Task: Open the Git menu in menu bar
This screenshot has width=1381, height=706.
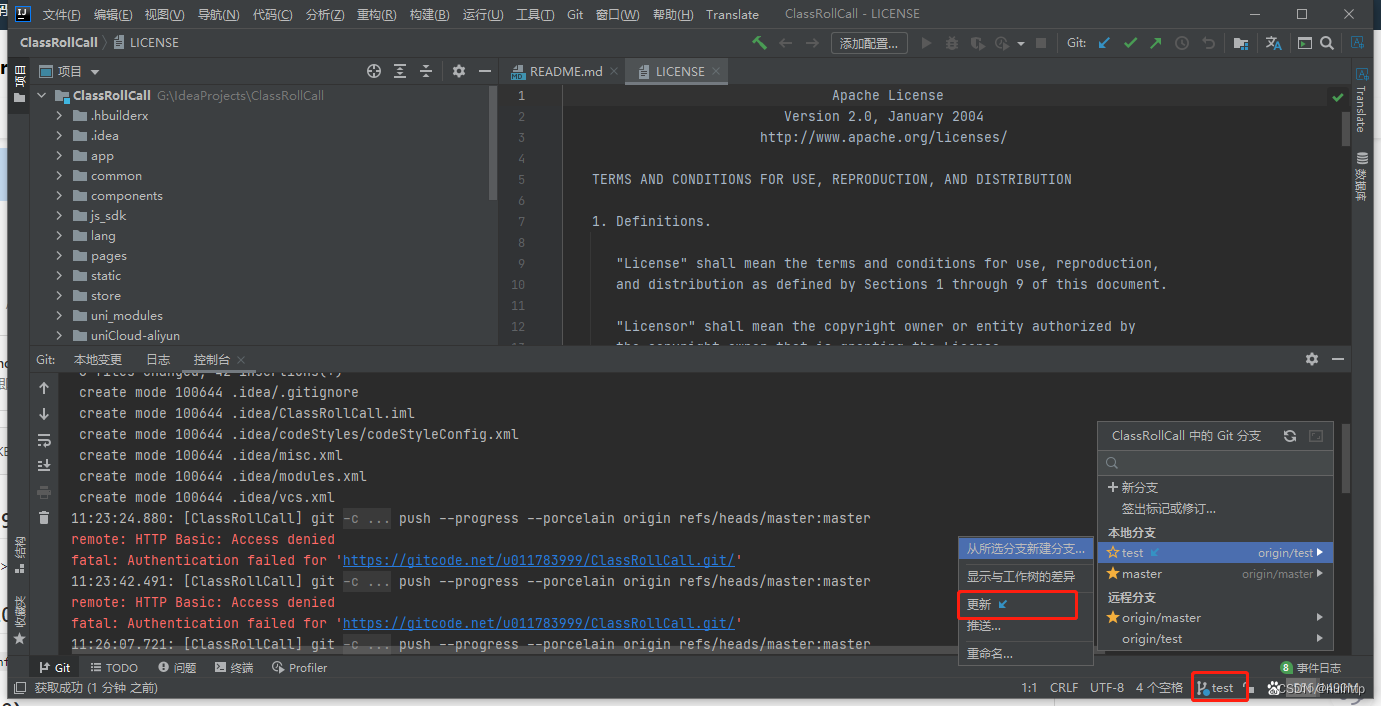Action: click(x=575, y=14)
